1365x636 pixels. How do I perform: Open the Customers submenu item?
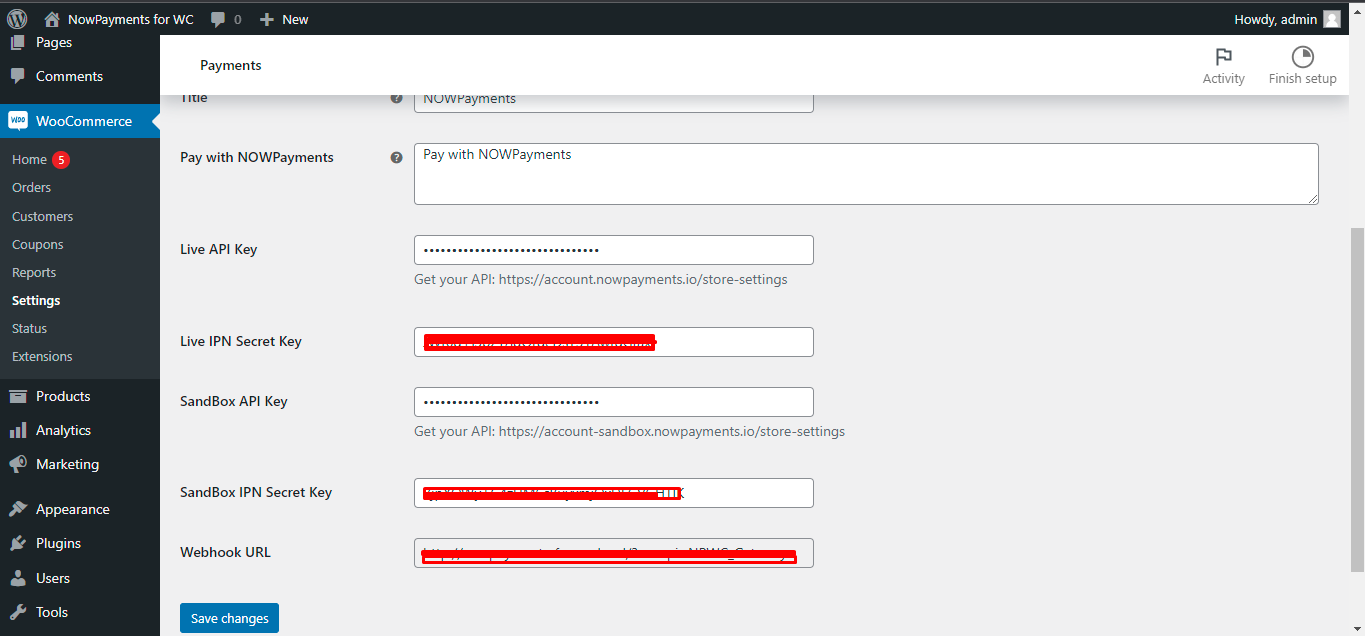tap(42, 216)
